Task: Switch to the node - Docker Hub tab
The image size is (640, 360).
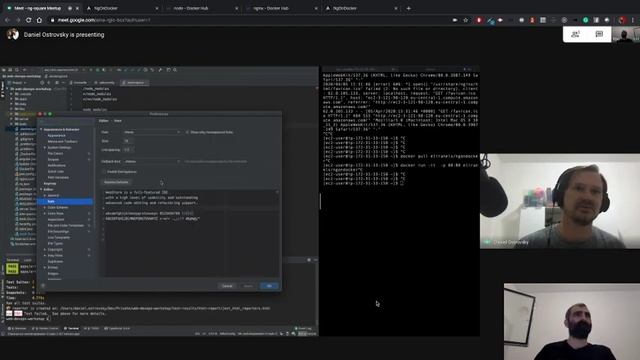Action: coord(202,8)
